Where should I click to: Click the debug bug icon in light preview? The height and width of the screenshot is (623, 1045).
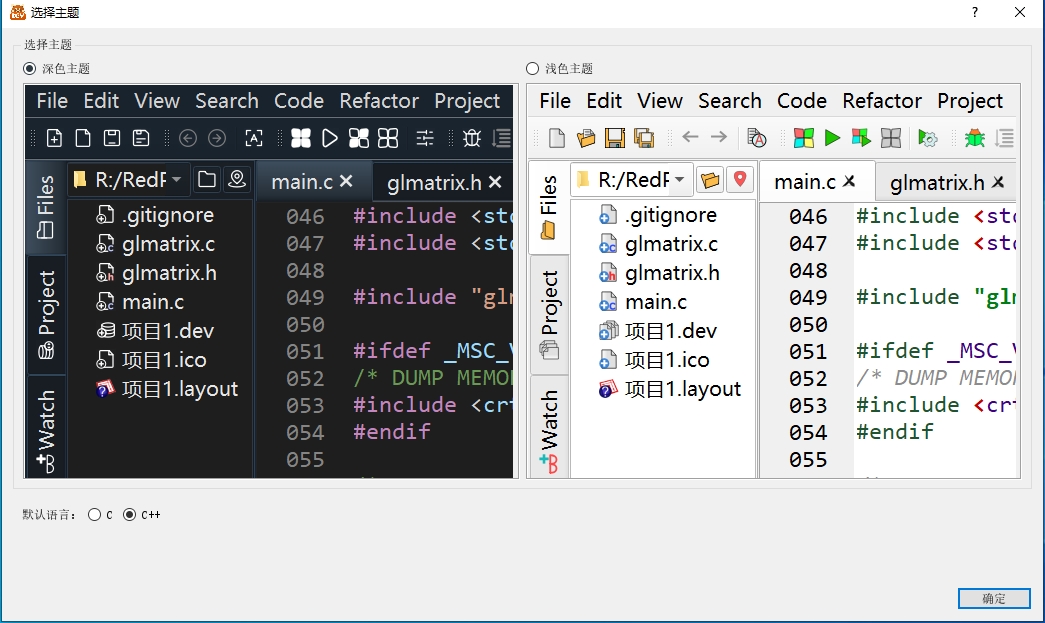pyautogui.click(x=974, y=138)
